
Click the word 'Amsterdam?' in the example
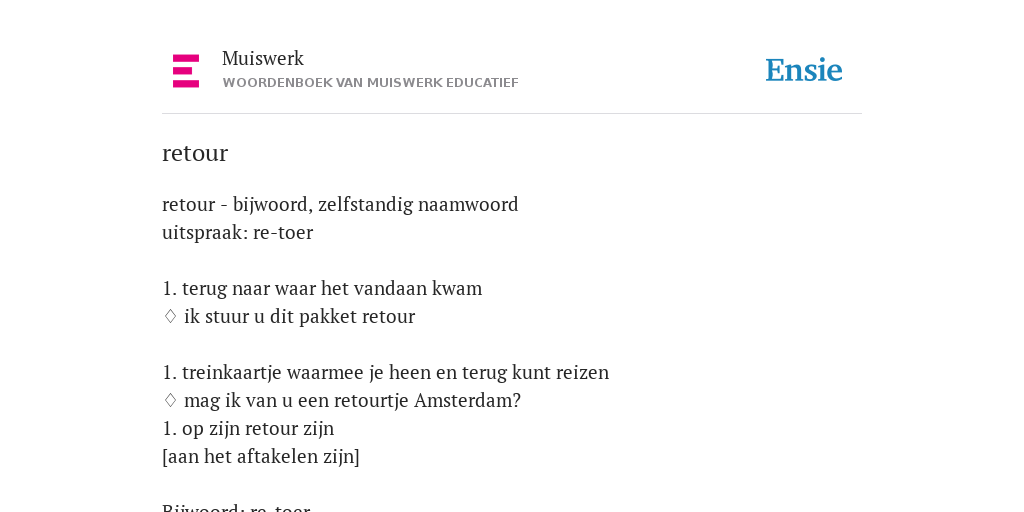468,400
